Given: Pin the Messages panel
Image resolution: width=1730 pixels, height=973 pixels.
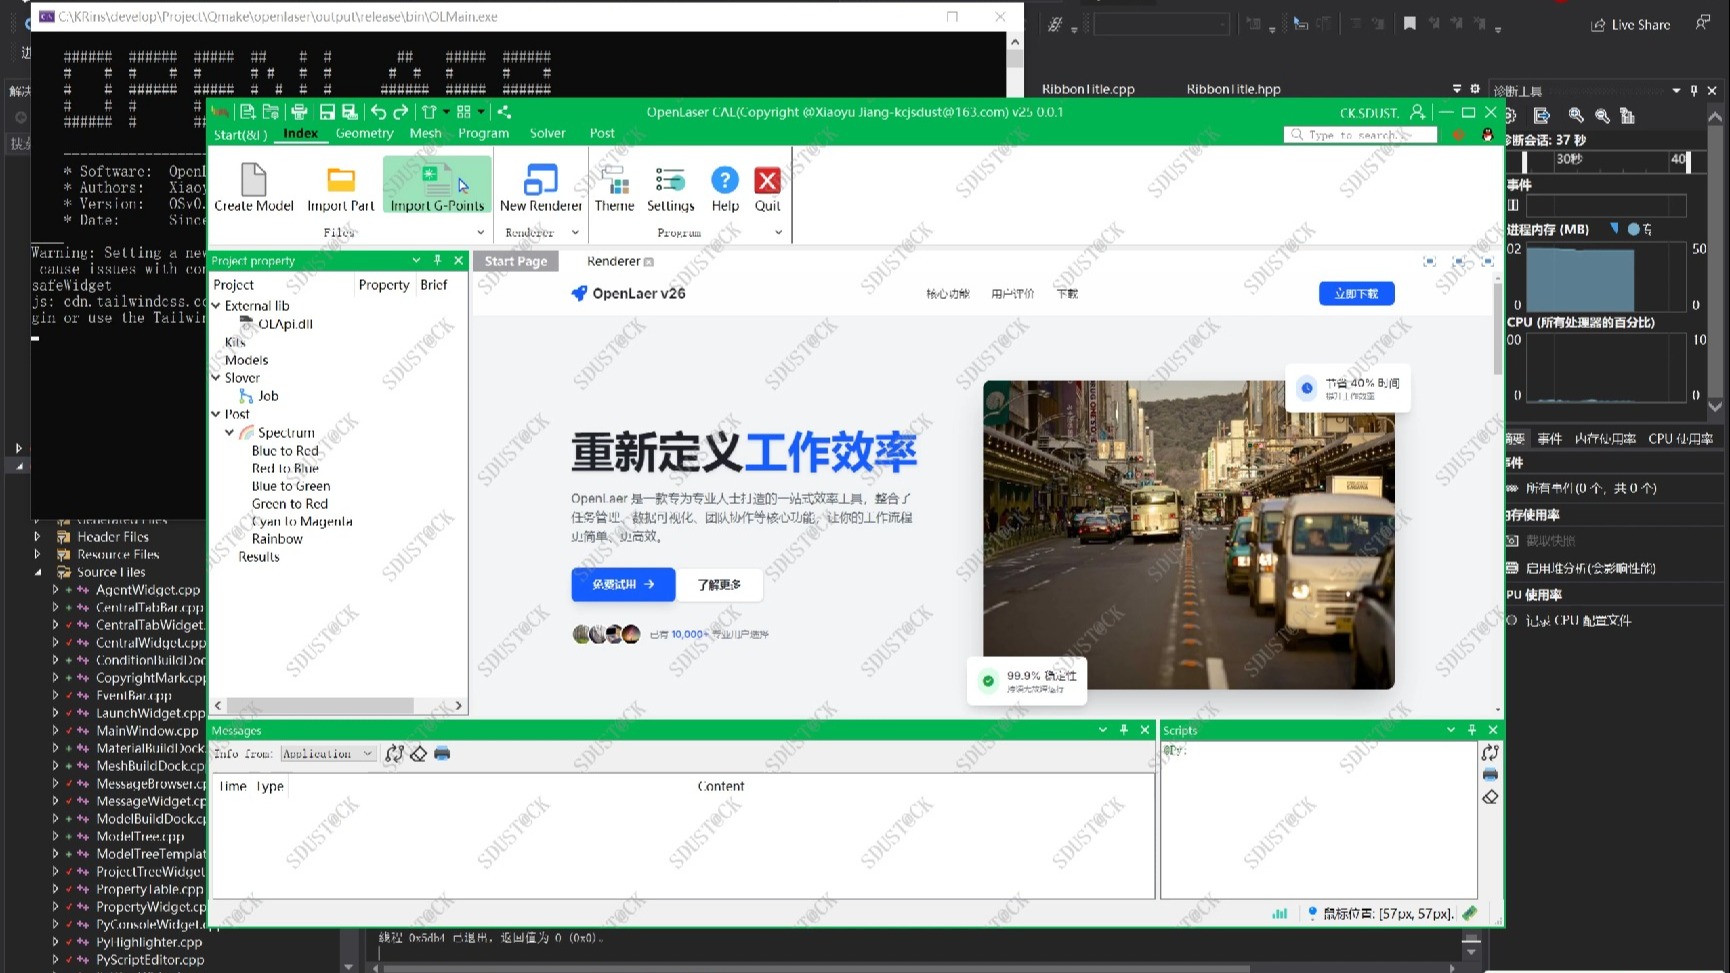Looking at the screenshot, I should pos(1124,730).
